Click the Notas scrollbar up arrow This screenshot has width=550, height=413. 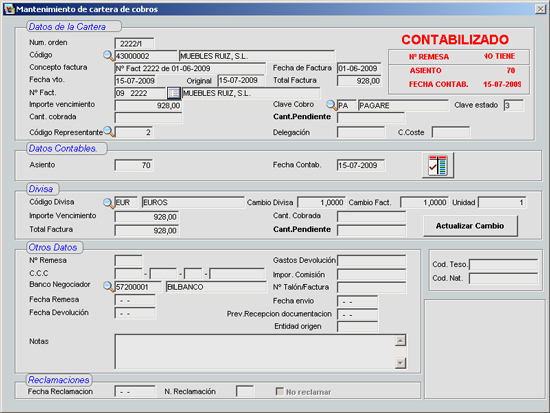click(401, 340)
